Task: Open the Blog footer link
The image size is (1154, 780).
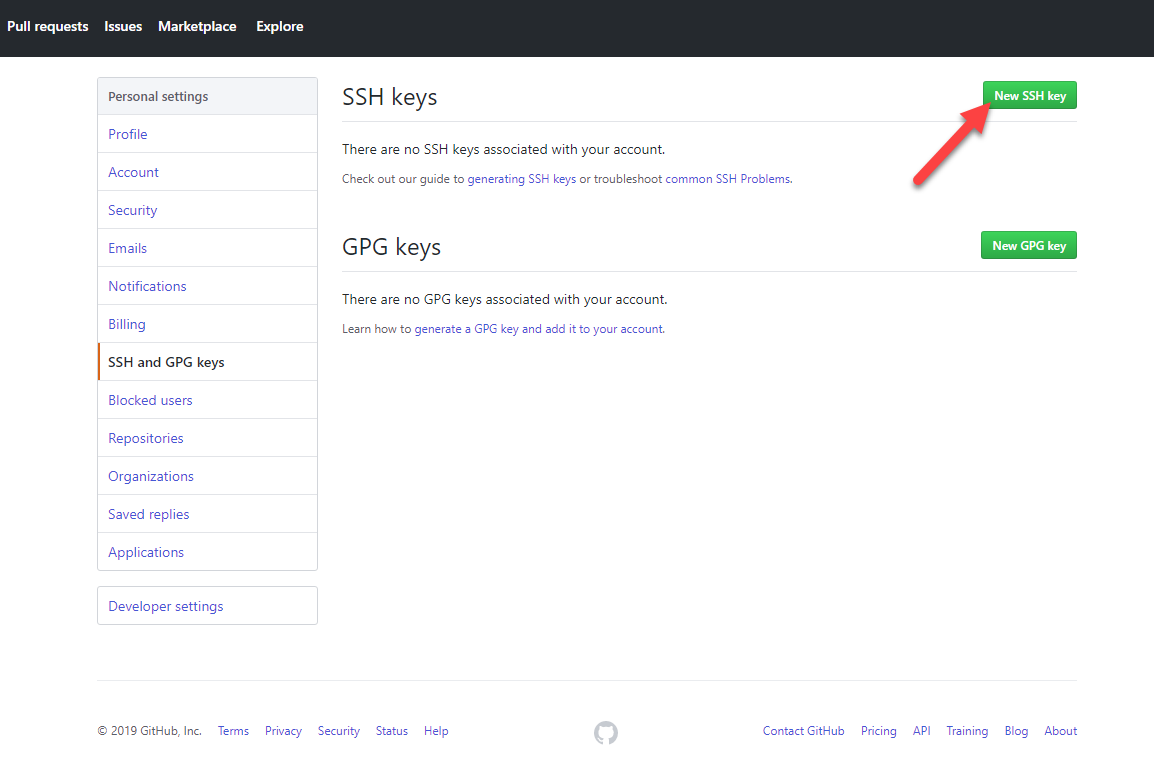Action: [1016, 731]
